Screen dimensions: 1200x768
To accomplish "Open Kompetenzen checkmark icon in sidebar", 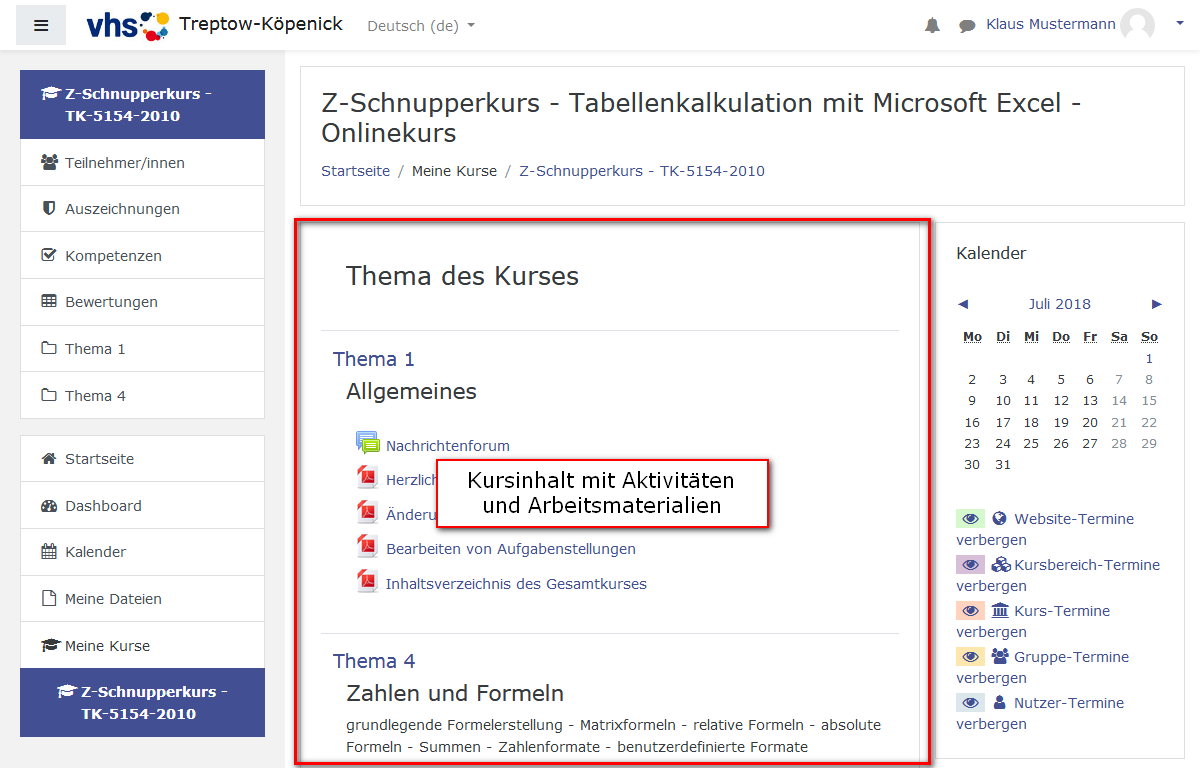I will [x=49, y=255].
